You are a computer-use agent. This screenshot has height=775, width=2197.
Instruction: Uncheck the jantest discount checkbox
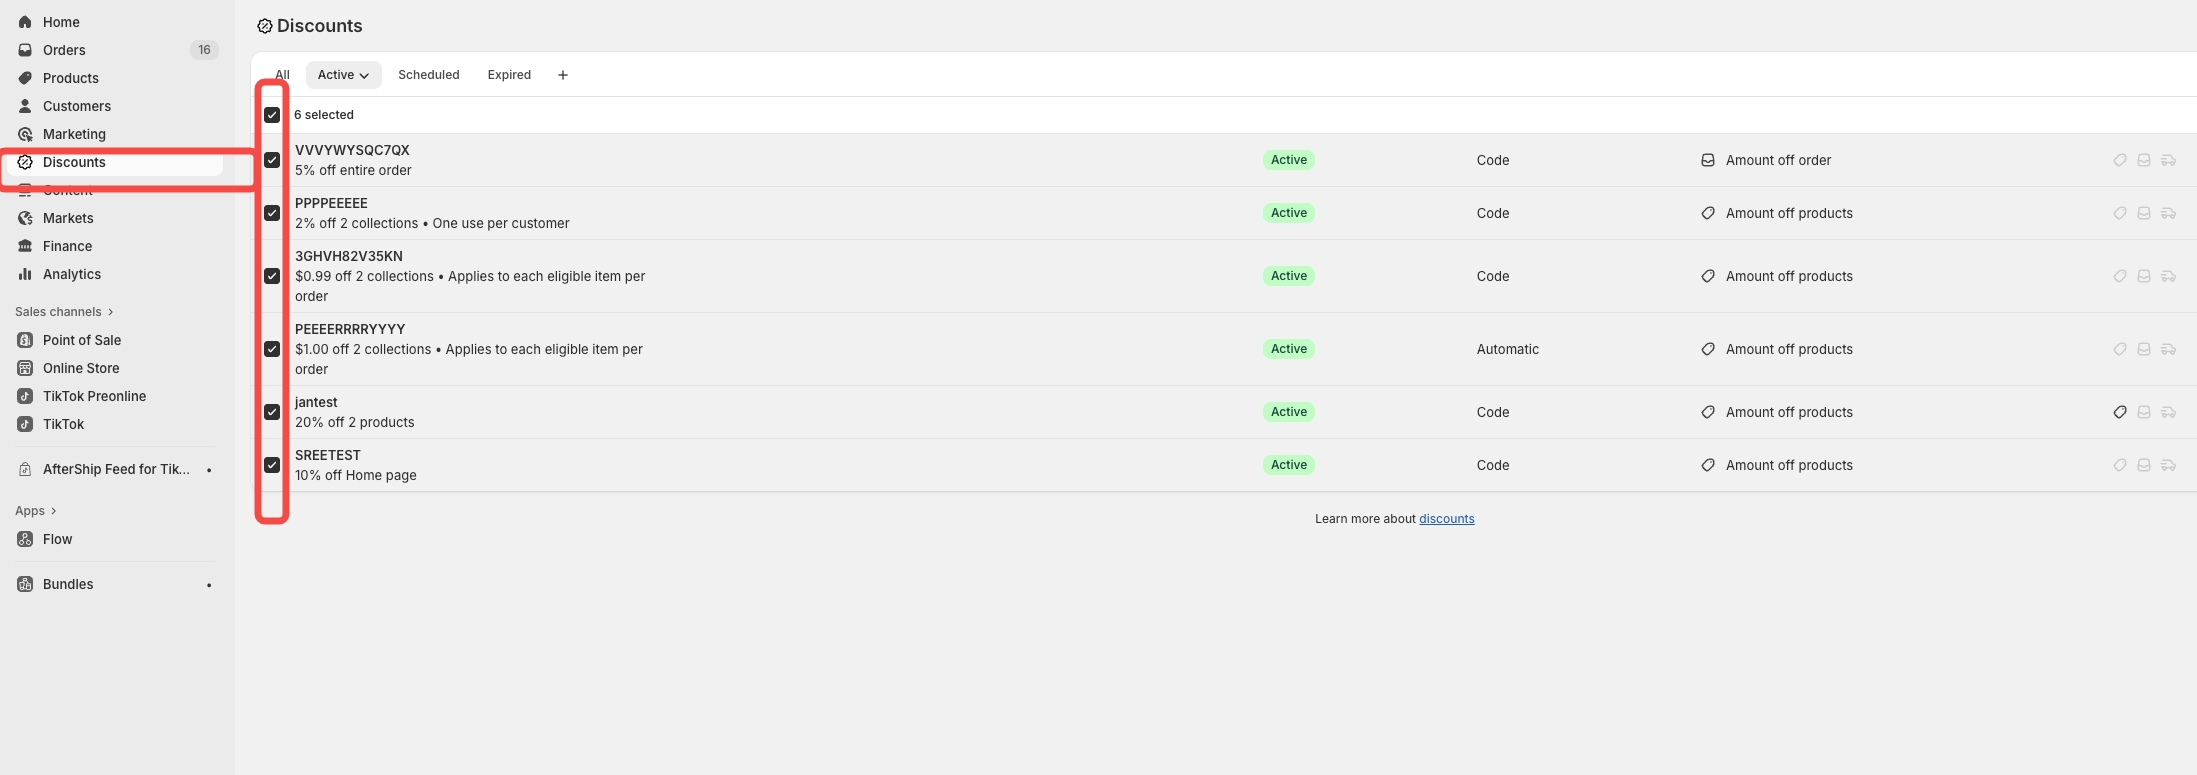pos(272,412)
